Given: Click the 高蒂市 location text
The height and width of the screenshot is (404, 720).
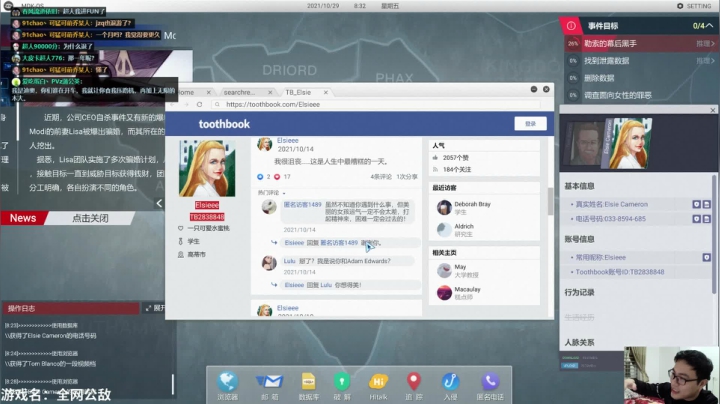Looking at the screenshot, I should point(197,254).
